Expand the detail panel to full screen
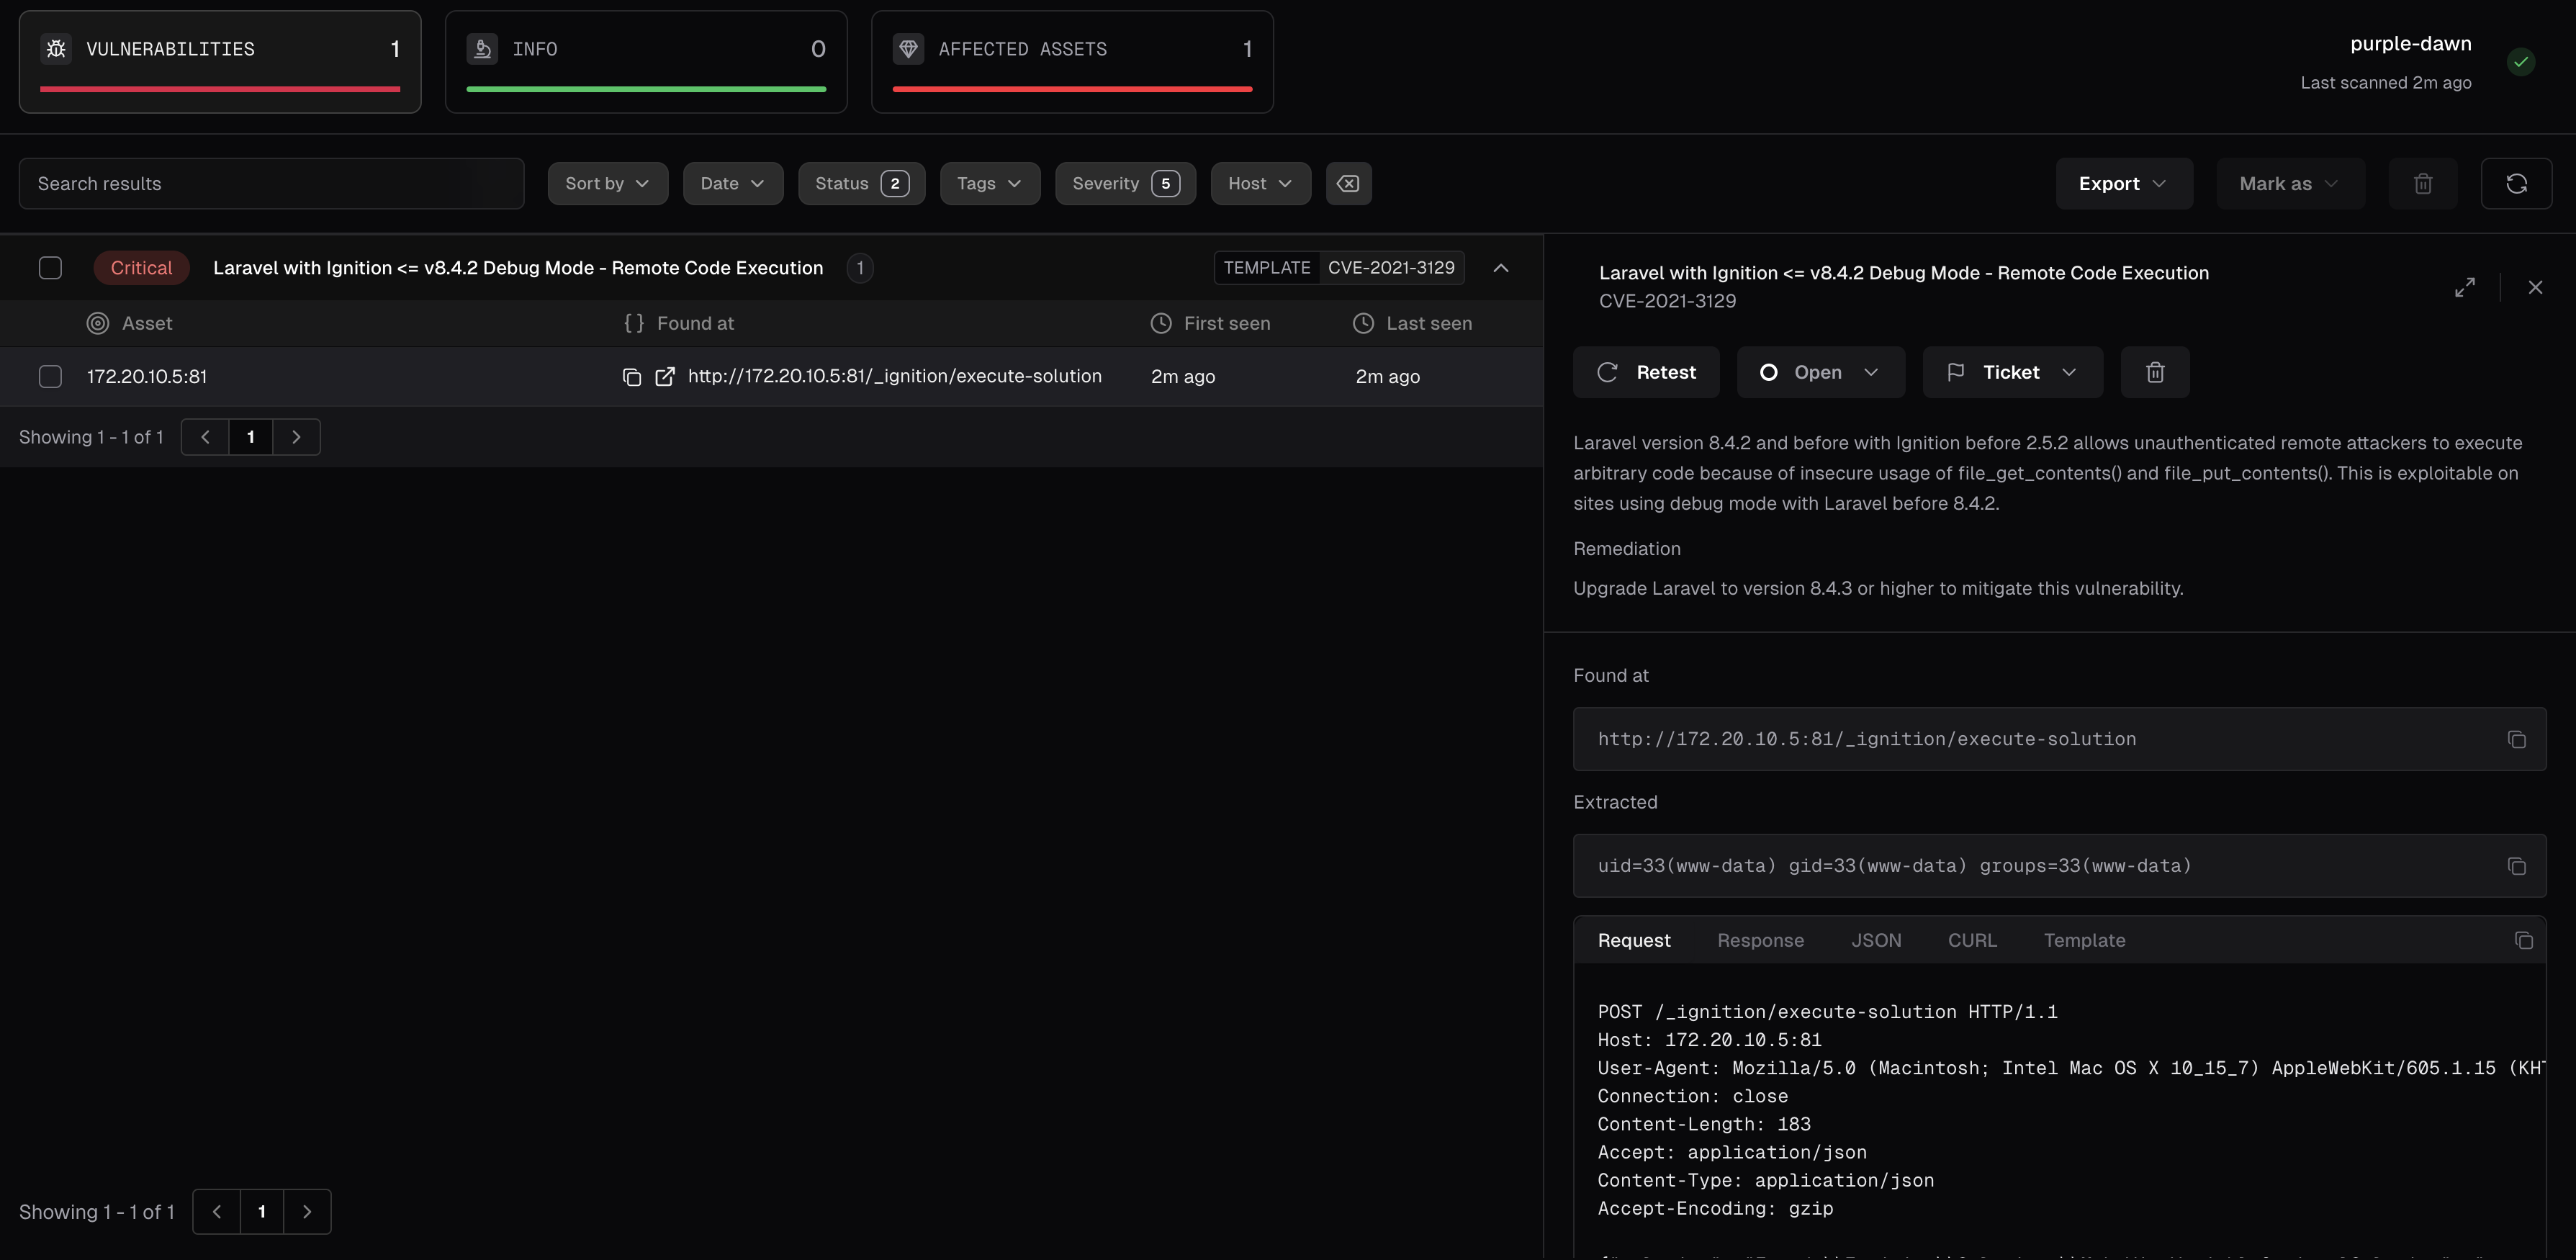Viewport: 2576px width, 1260px height. click(2465, 288)
